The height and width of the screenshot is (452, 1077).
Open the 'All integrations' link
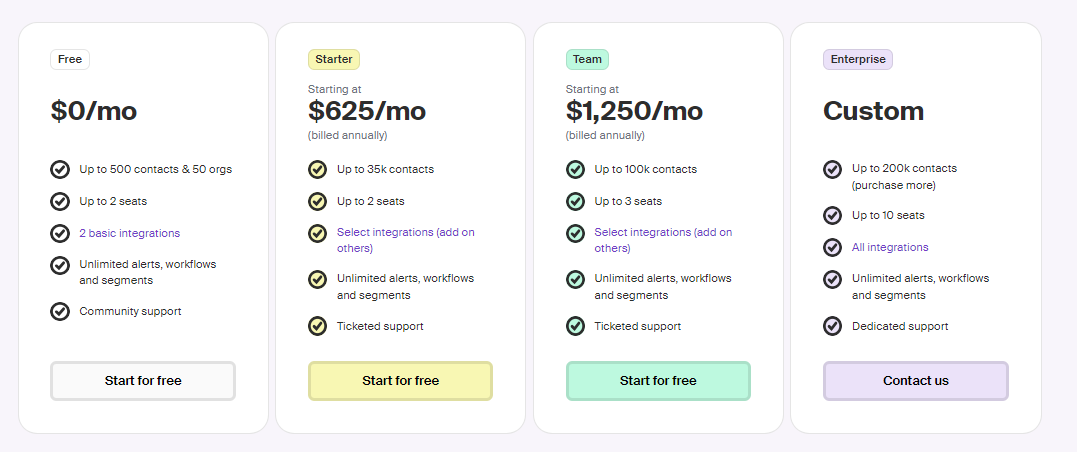pyautogui.click(x=890, y=247)
